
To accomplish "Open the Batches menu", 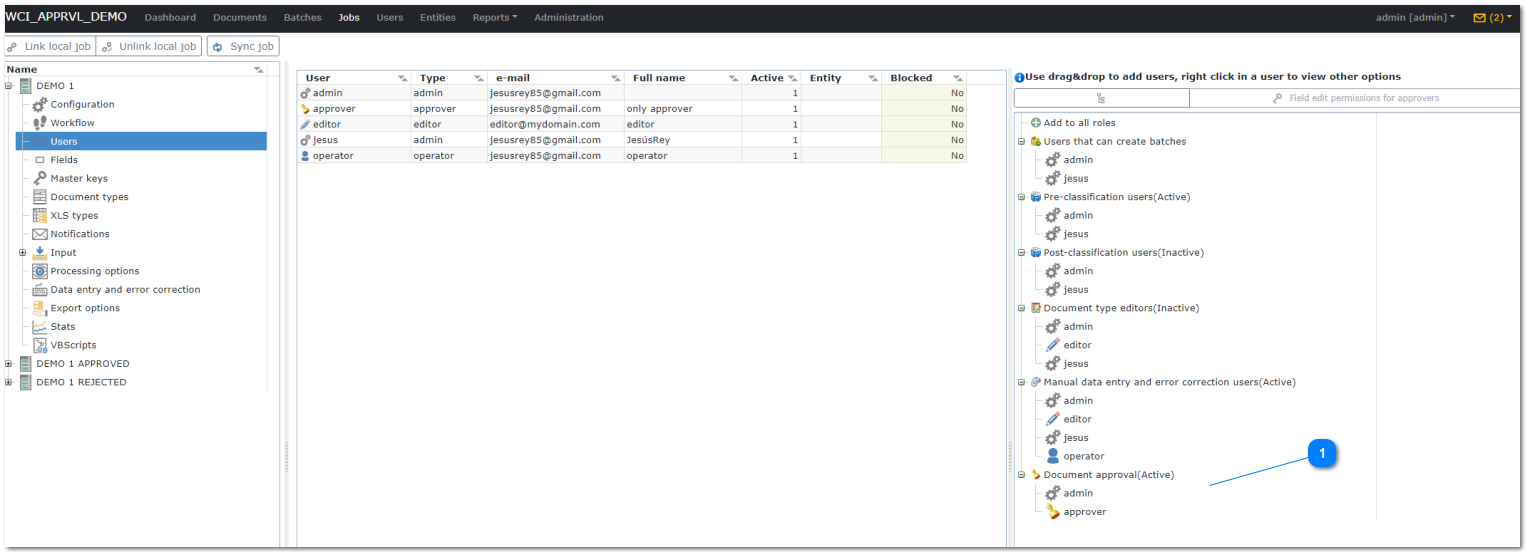I will pos(303,18).
